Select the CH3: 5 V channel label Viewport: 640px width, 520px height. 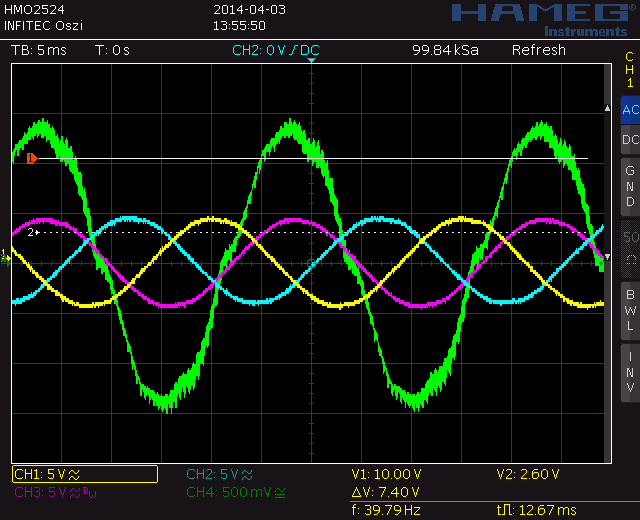click(x=56, y=493)
